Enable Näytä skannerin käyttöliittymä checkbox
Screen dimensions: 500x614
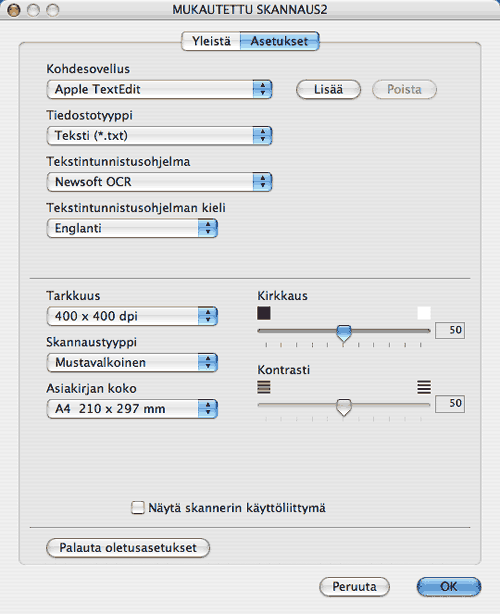[x=137, y=508]
